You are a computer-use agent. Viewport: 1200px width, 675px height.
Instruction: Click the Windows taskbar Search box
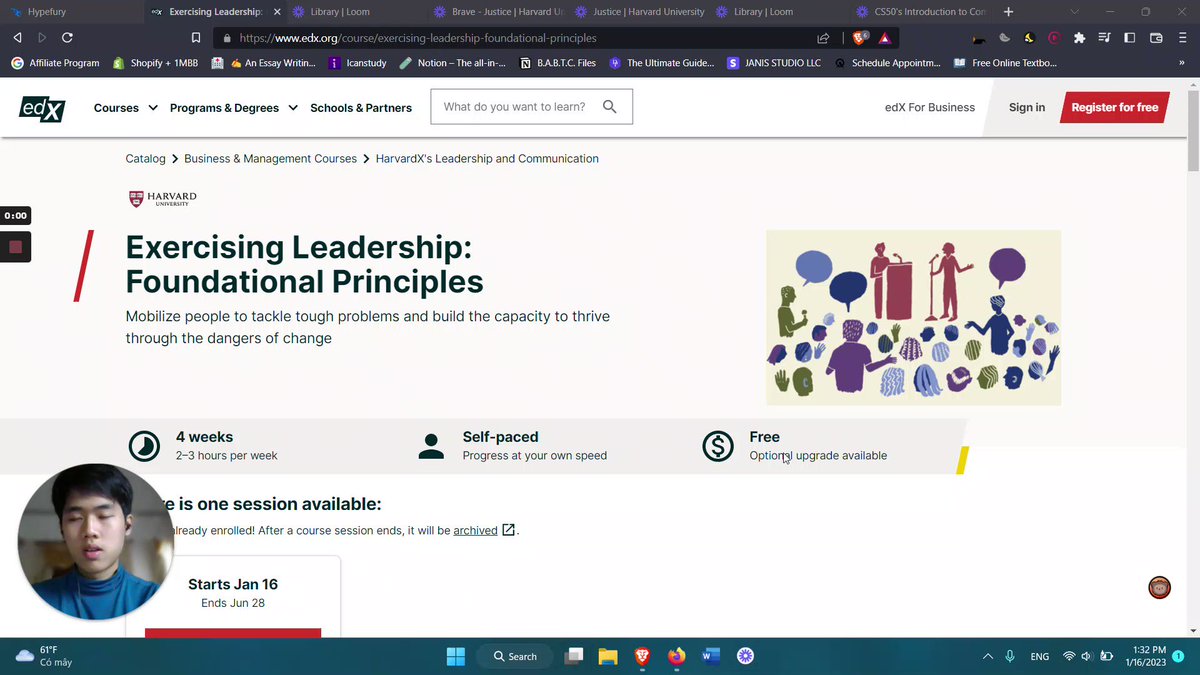coord(516,656)
